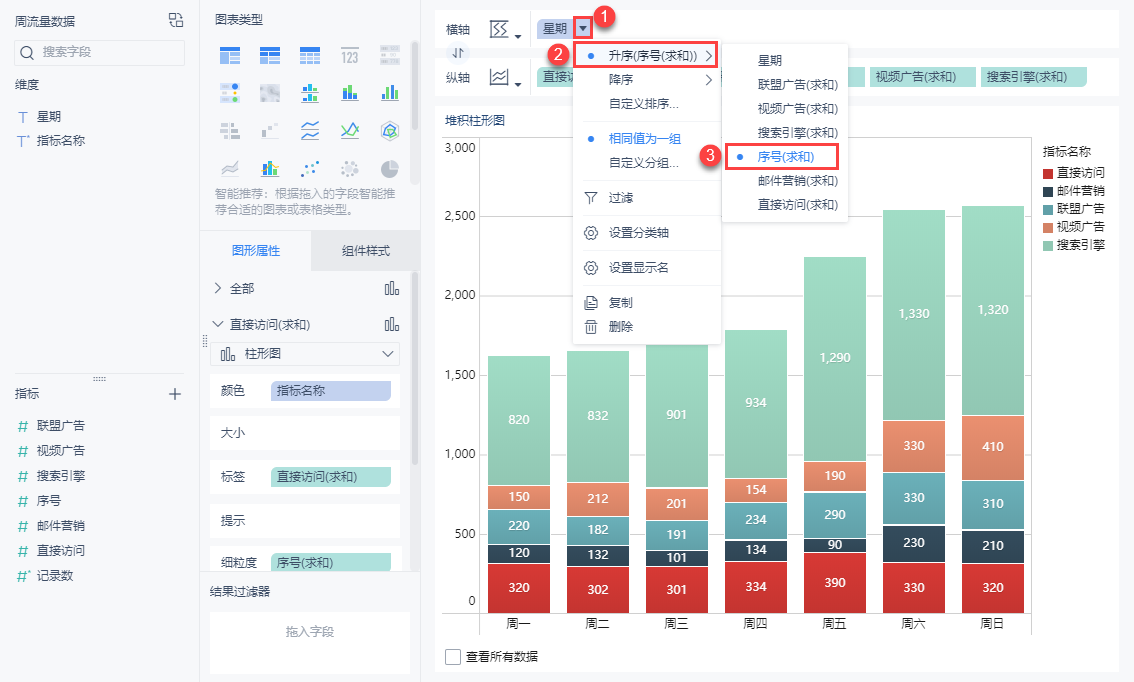
Task: Click the bar icon beside 直接访问(求和)
Action: coord(391,325)
